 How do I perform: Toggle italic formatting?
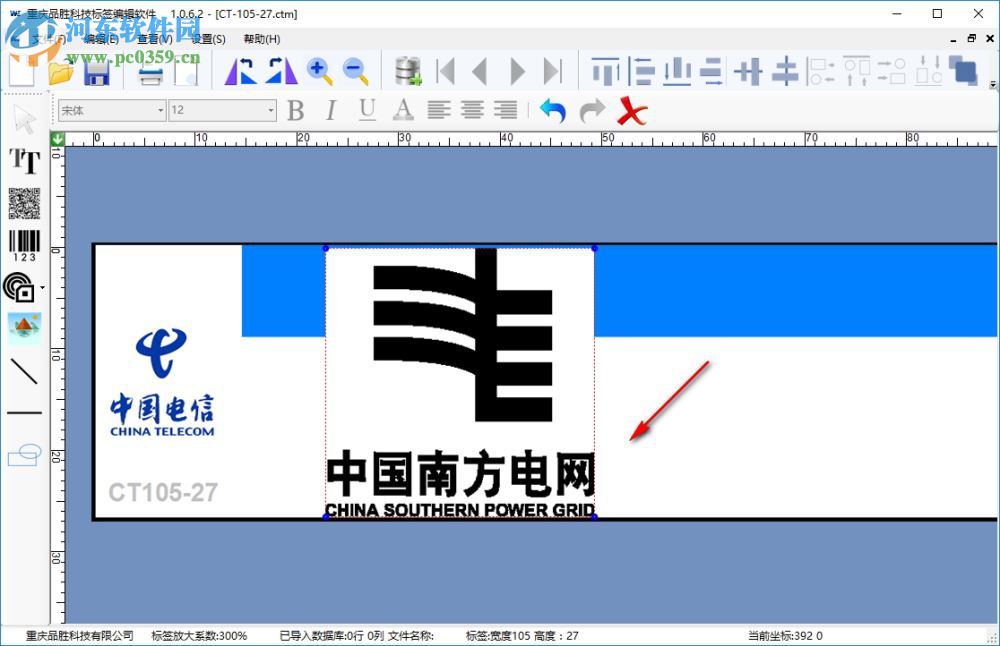[331, 110]
